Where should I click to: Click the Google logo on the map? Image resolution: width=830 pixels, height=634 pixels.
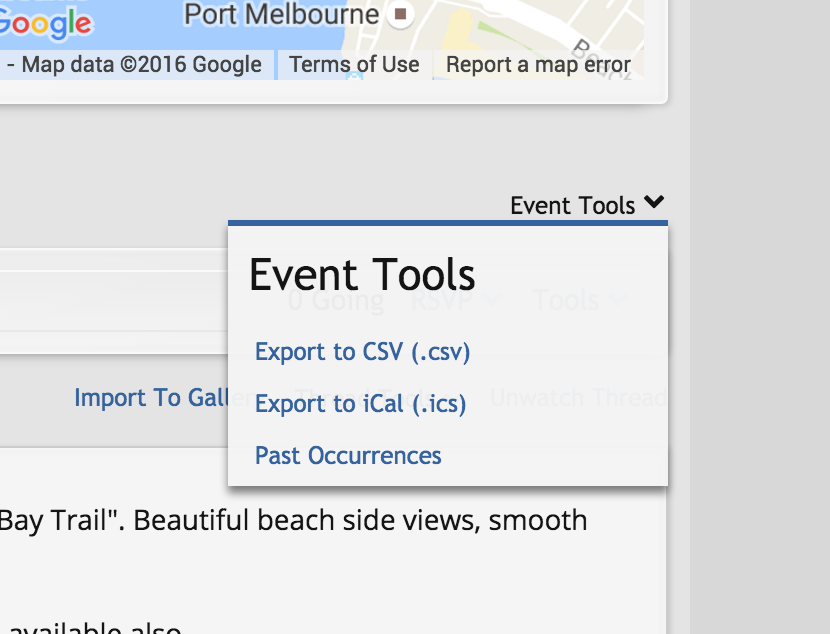[x=46, y=23]
